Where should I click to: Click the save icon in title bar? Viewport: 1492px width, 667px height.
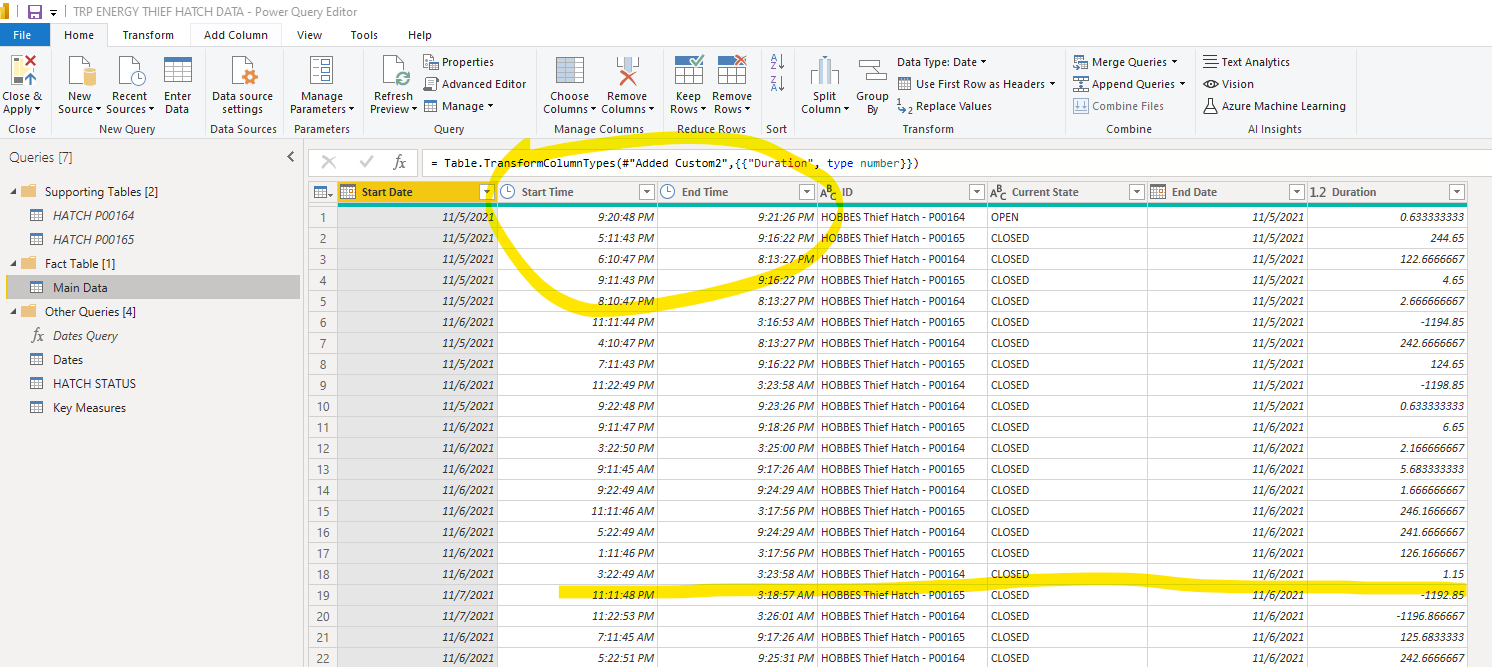point(34,12)
